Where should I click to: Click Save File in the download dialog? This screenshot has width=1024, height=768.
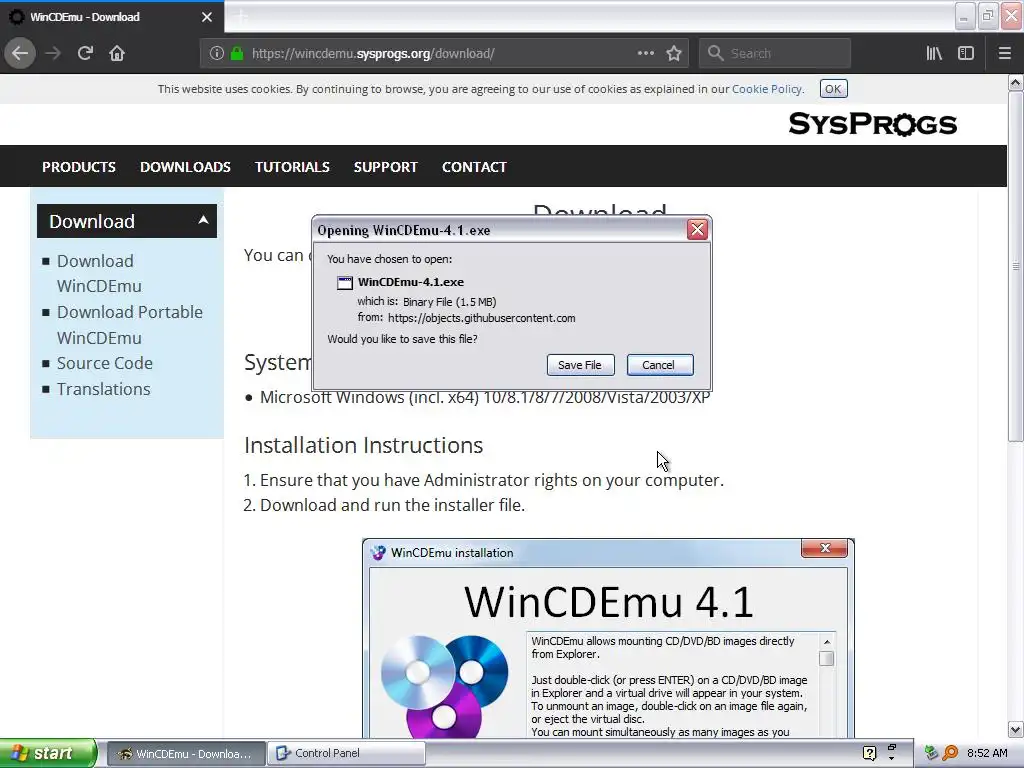point(580,365)
